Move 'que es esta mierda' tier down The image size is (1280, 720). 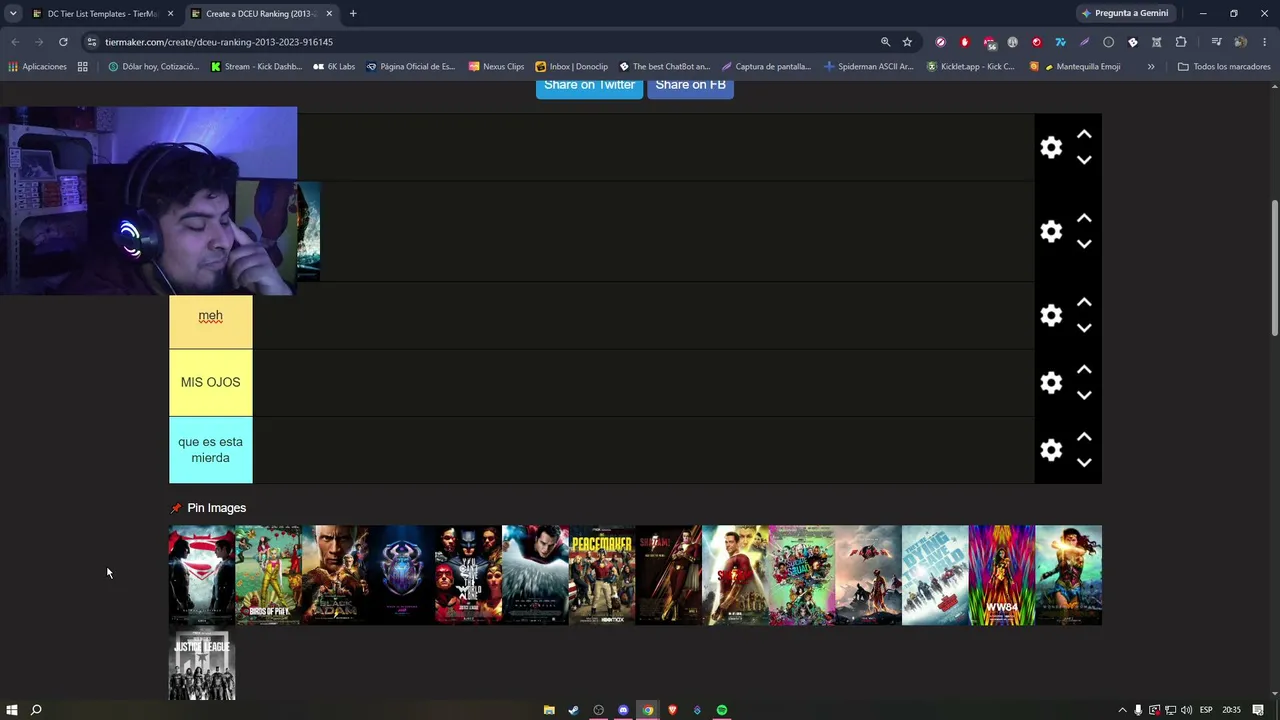coord(1084,462)
